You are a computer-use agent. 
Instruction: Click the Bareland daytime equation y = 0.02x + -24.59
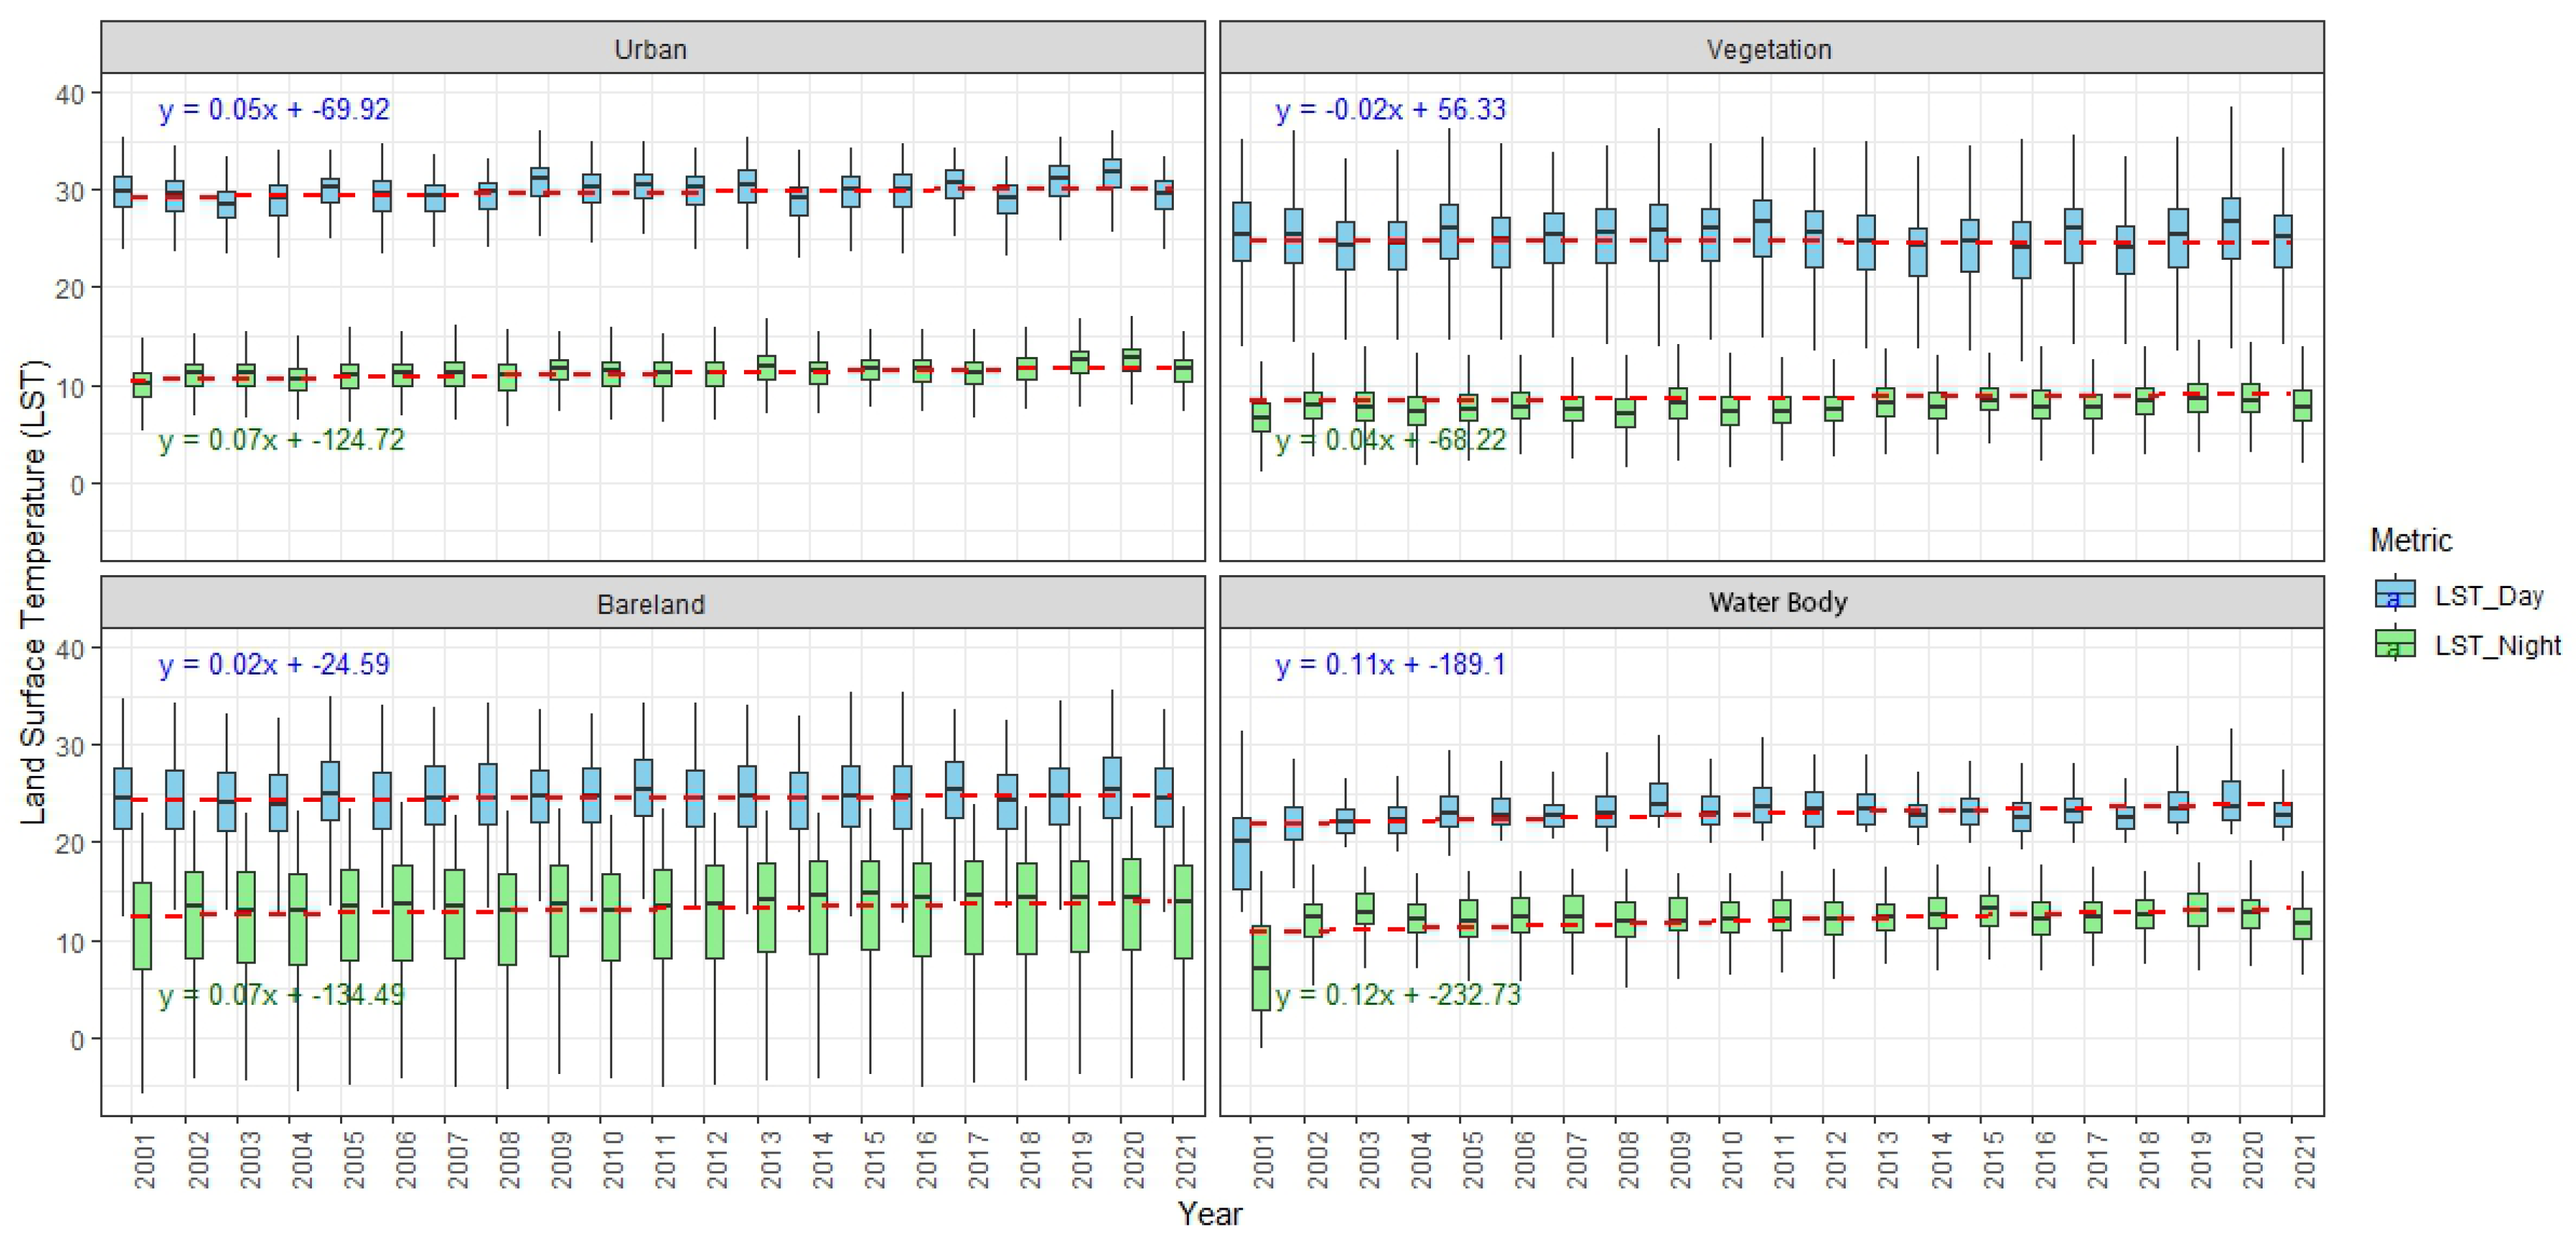[274, 664]
